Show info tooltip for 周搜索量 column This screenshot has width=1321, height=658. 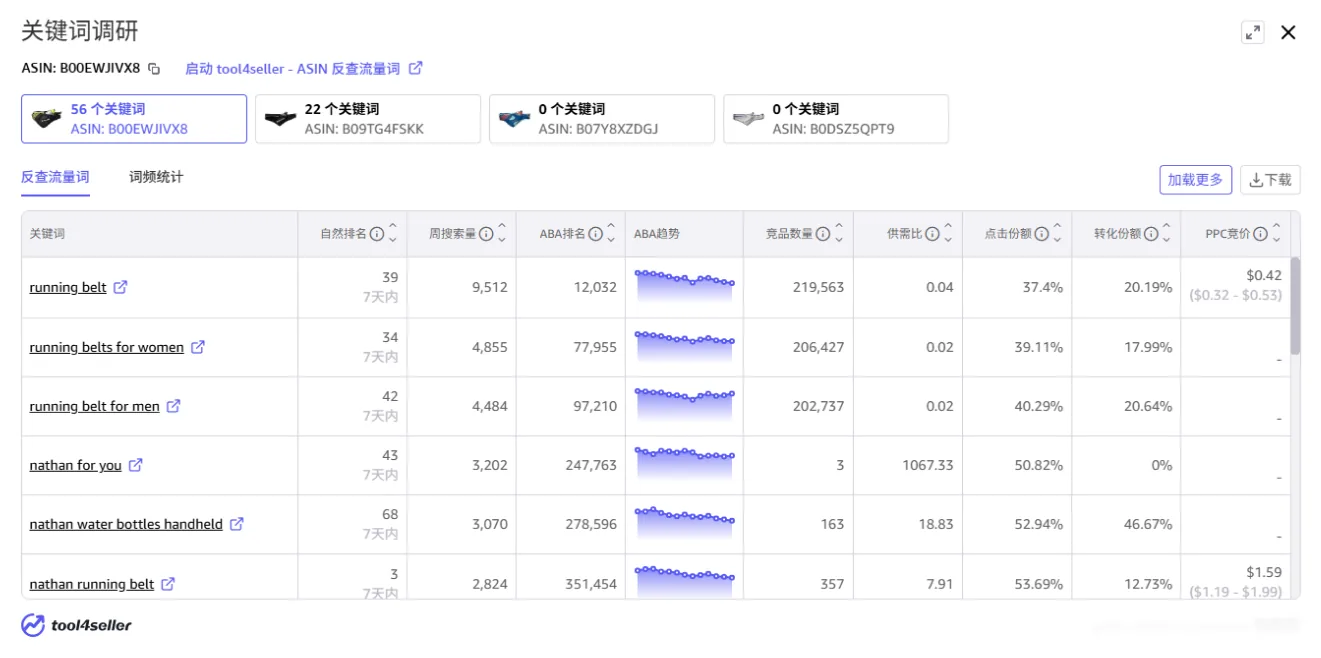[486, 234]
